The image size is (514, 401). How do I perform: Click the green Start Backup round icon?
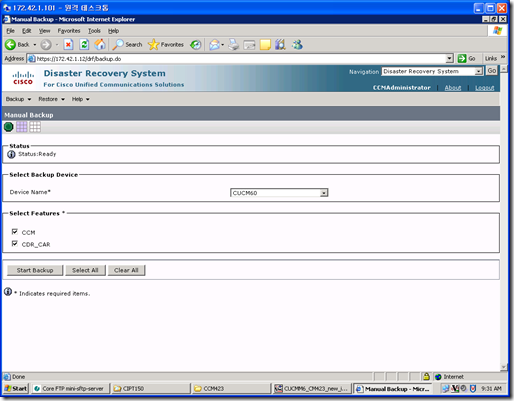(9, 127)
